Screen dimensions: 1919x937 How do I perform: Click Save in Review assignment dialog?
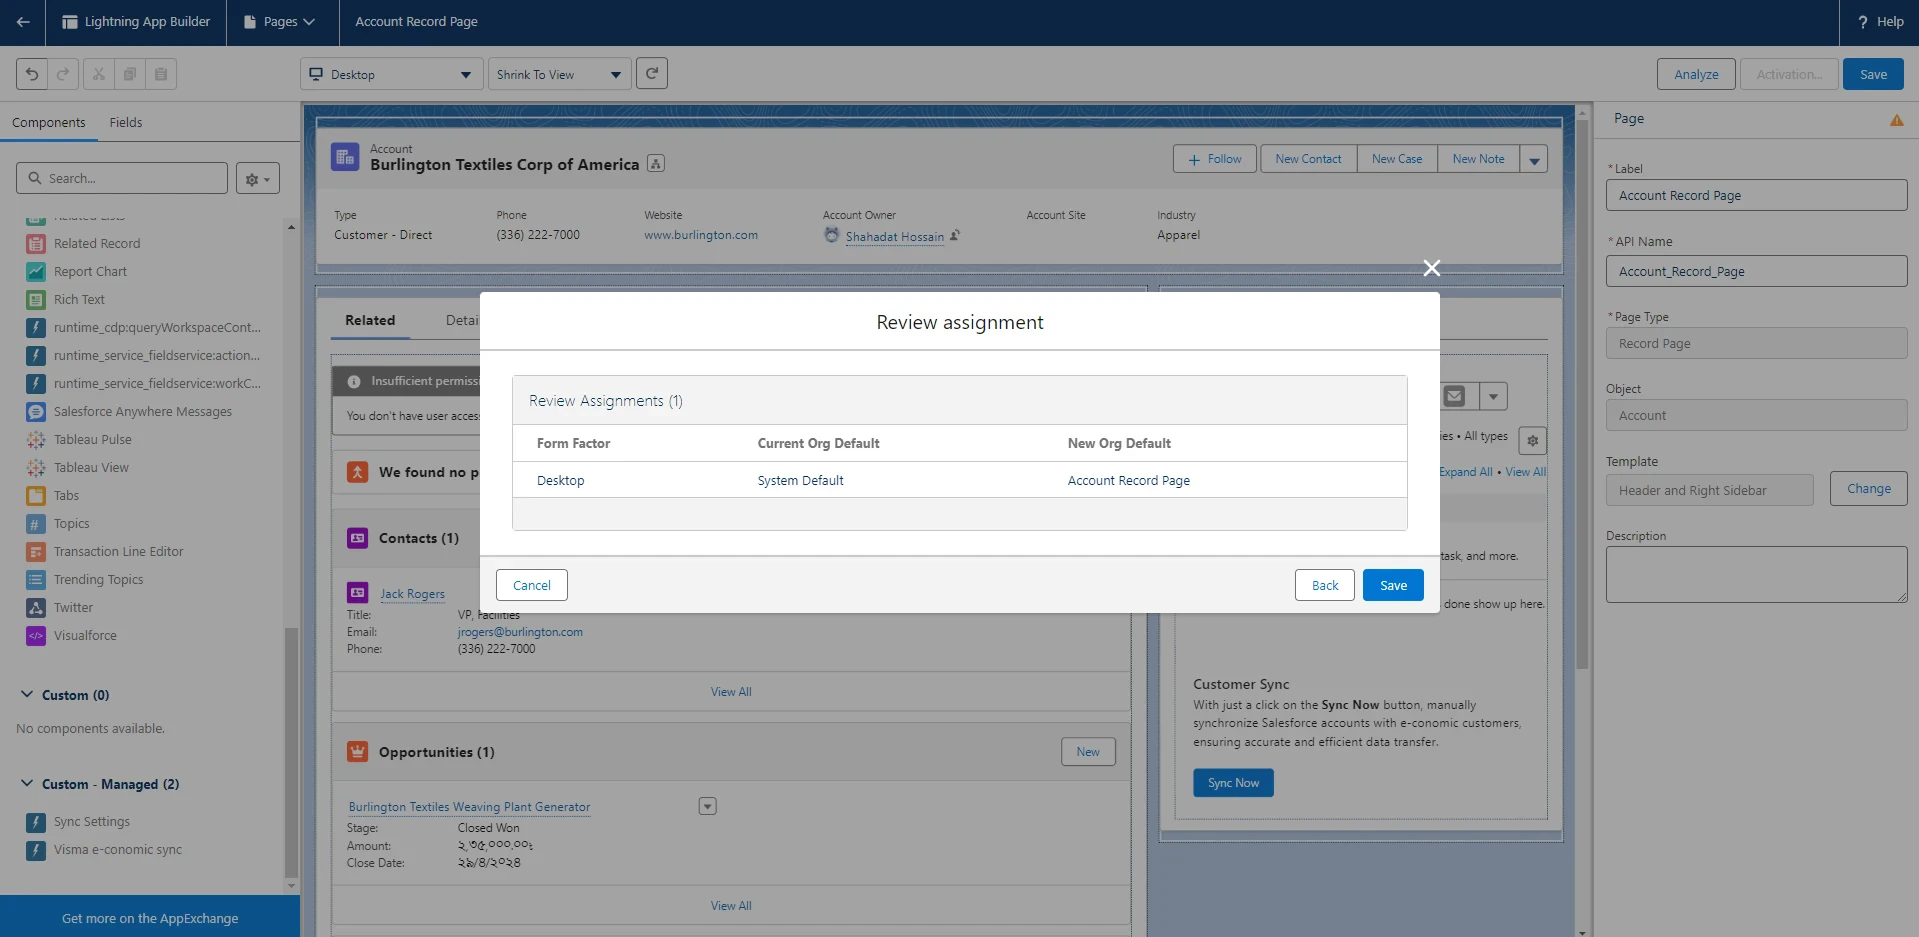[1393, 586]
